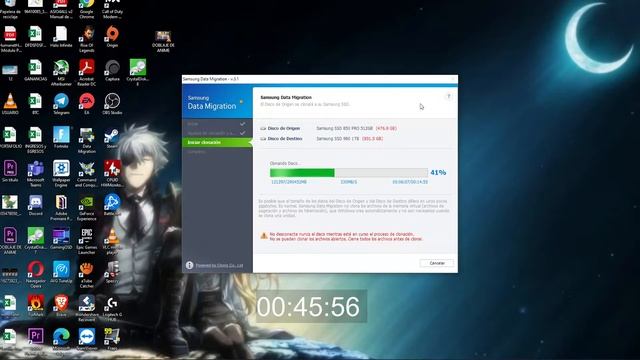
Task: Click the 'Disco de Origen' label
Action: pos(284,128)
